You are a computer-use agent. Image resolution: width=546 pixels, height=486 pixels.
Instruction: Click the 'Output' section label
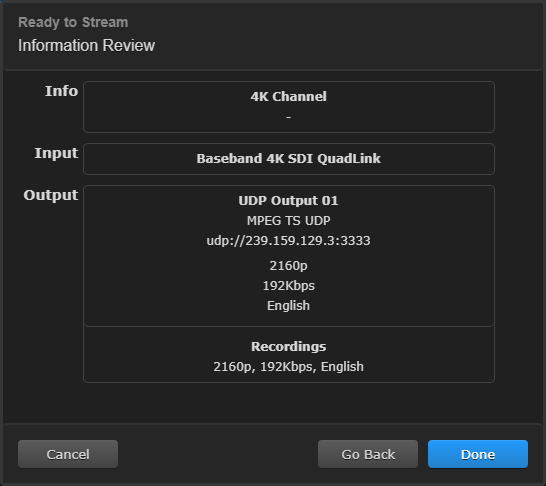click(x=51, y=195)
